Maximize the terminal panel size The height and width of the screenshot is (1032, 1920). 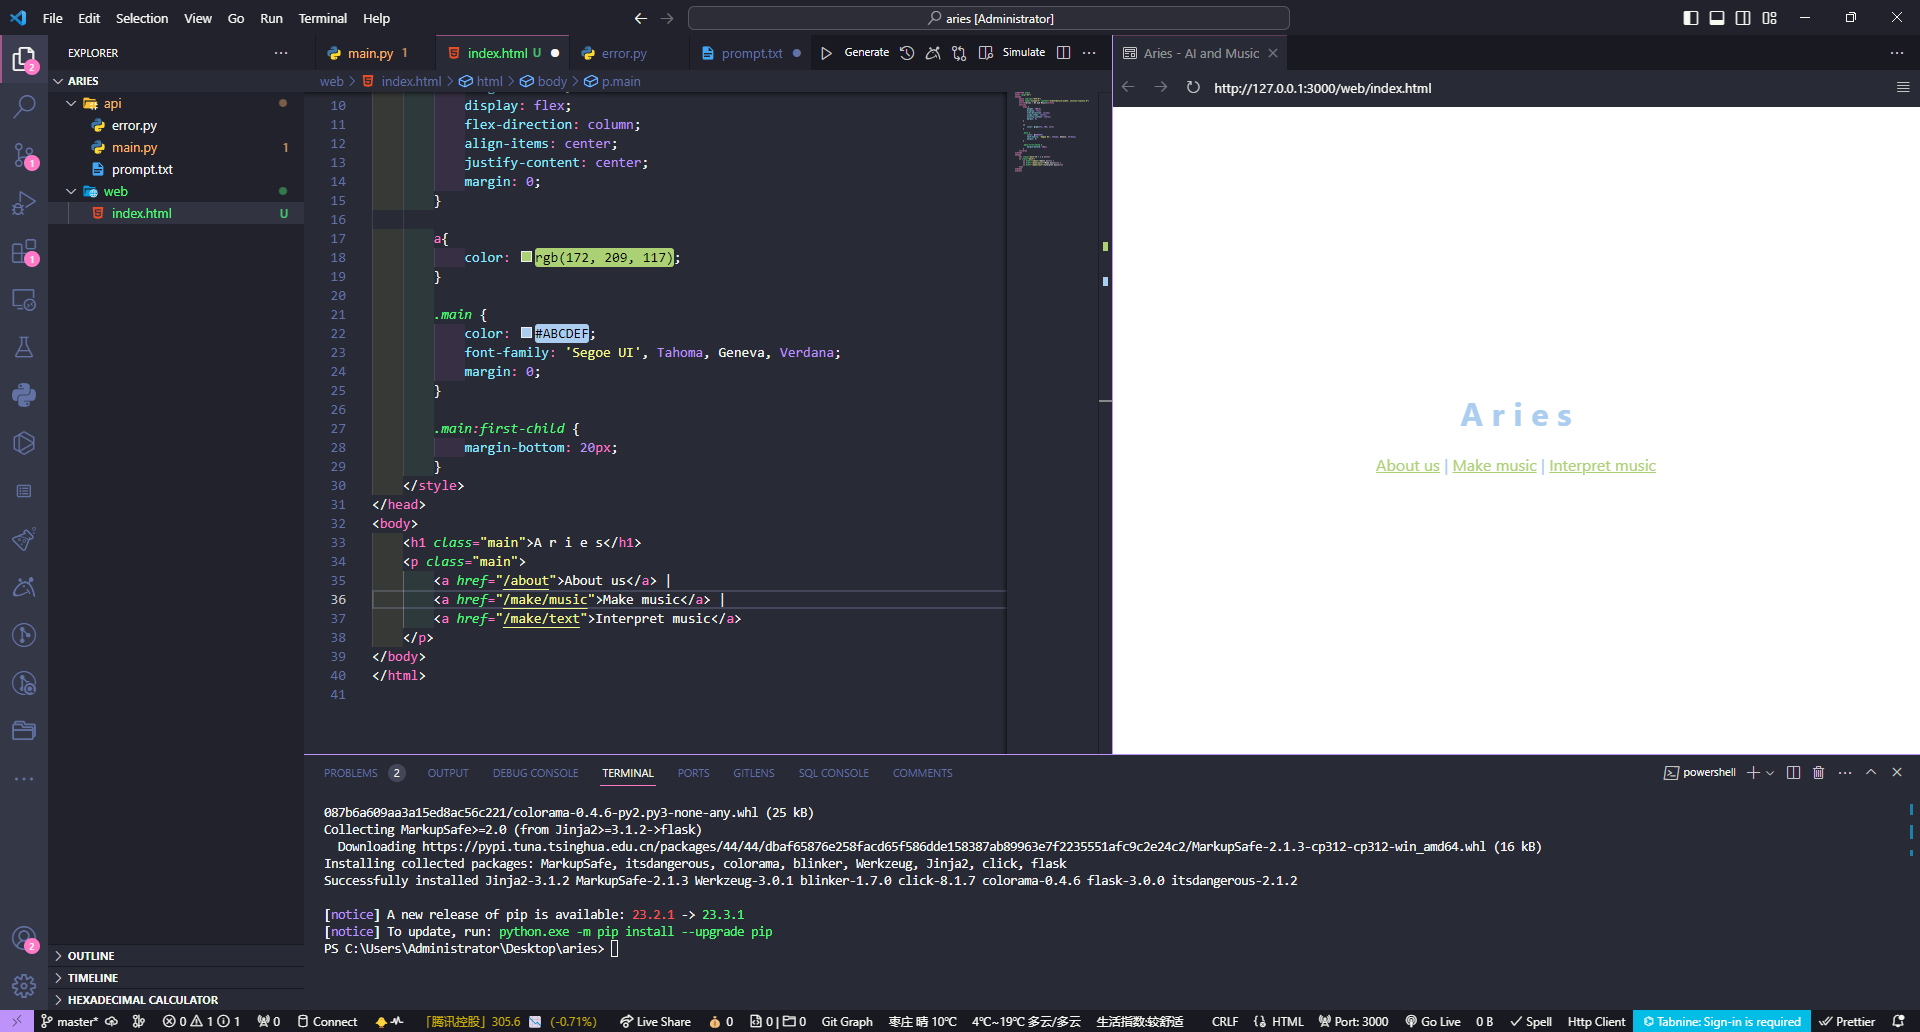click(1871, 773)
